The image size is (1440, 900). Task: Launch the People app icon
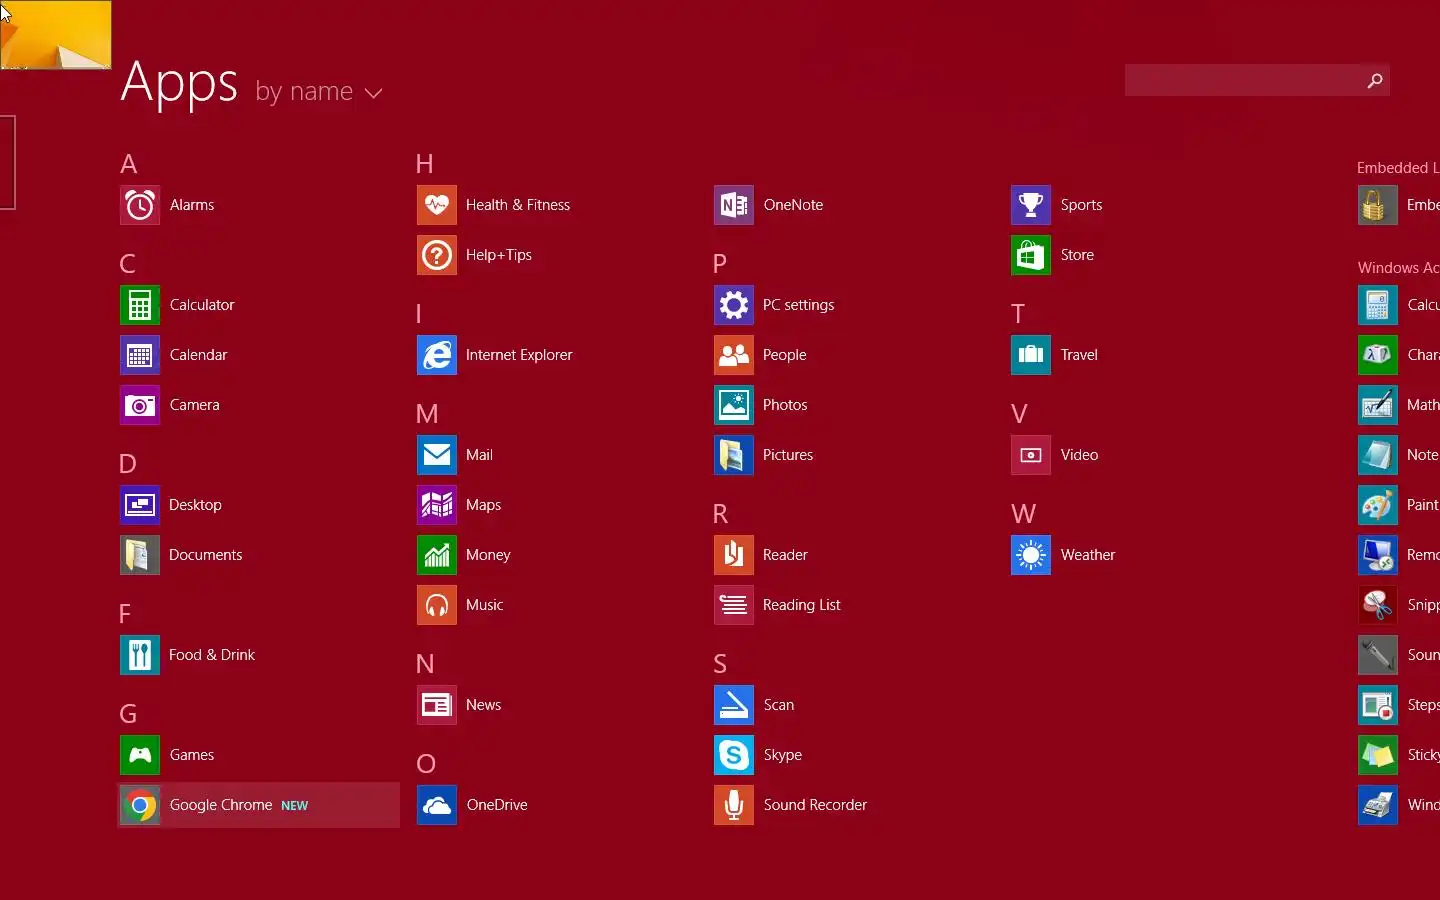click(734, 355)
